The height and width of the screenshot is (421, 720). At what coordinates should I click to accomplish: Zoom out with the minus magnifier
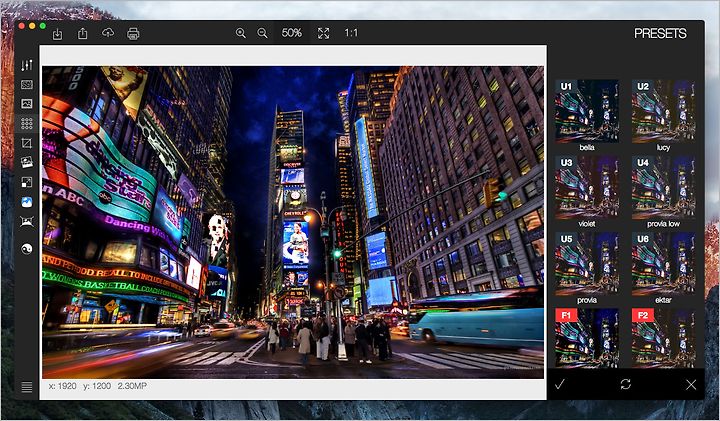pyautogui.click(x=262, y=33)
